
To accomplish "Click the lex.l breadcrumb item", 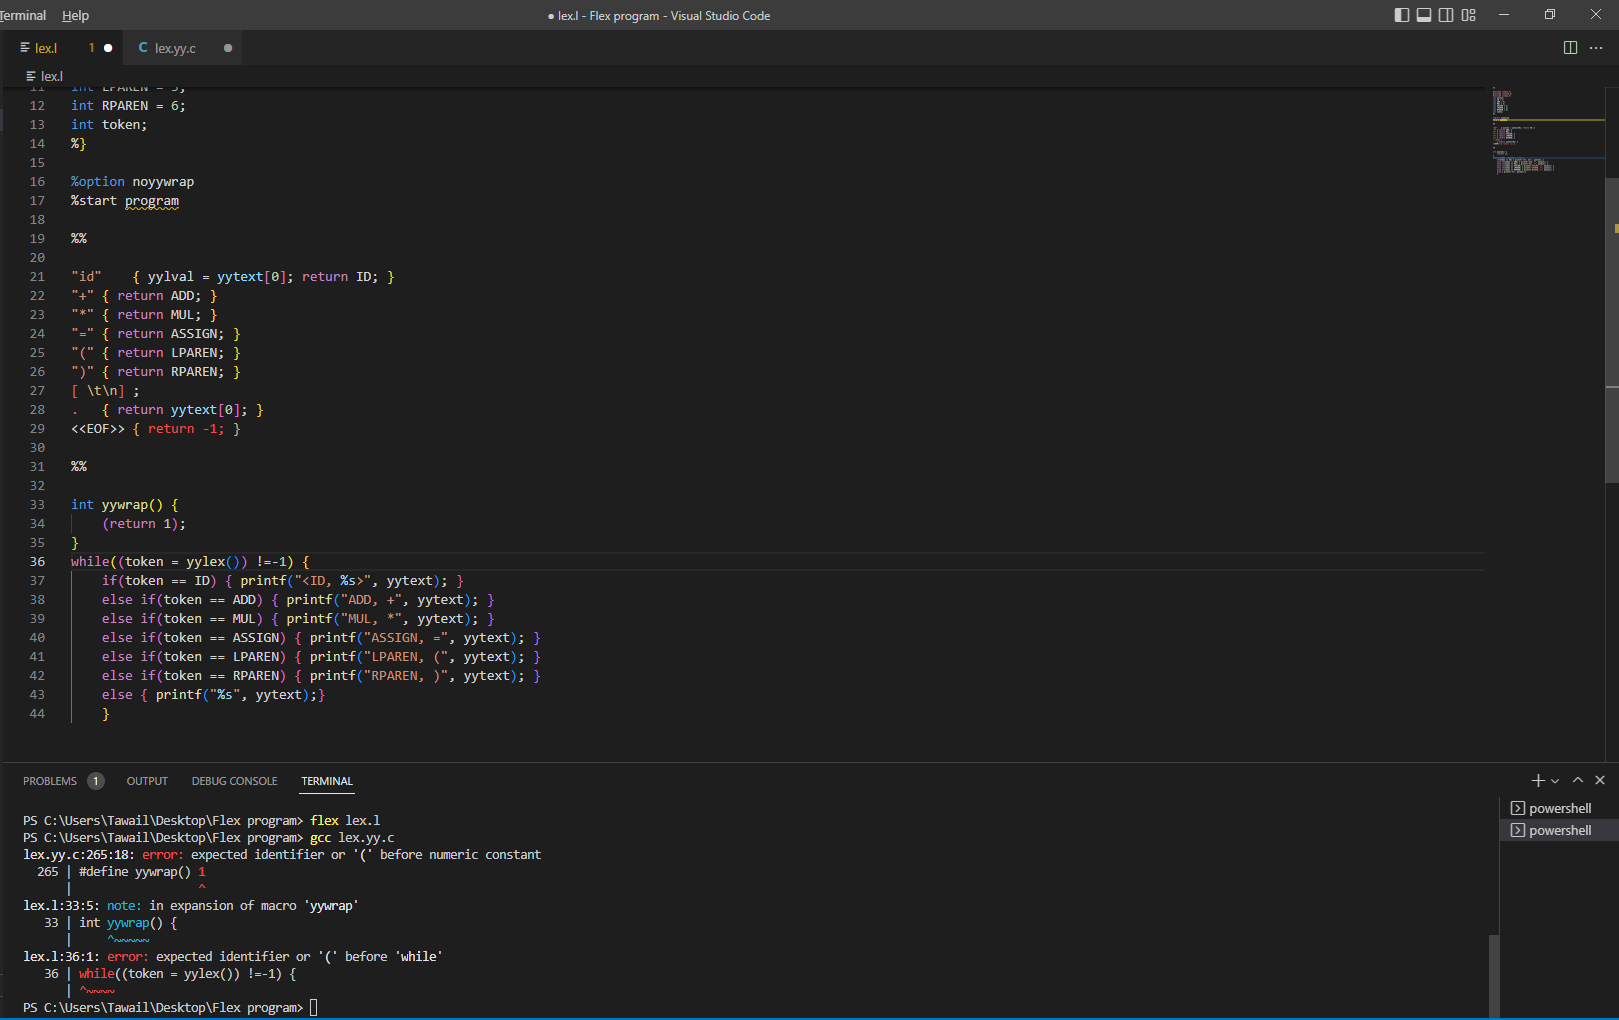I will pos(51,76).
